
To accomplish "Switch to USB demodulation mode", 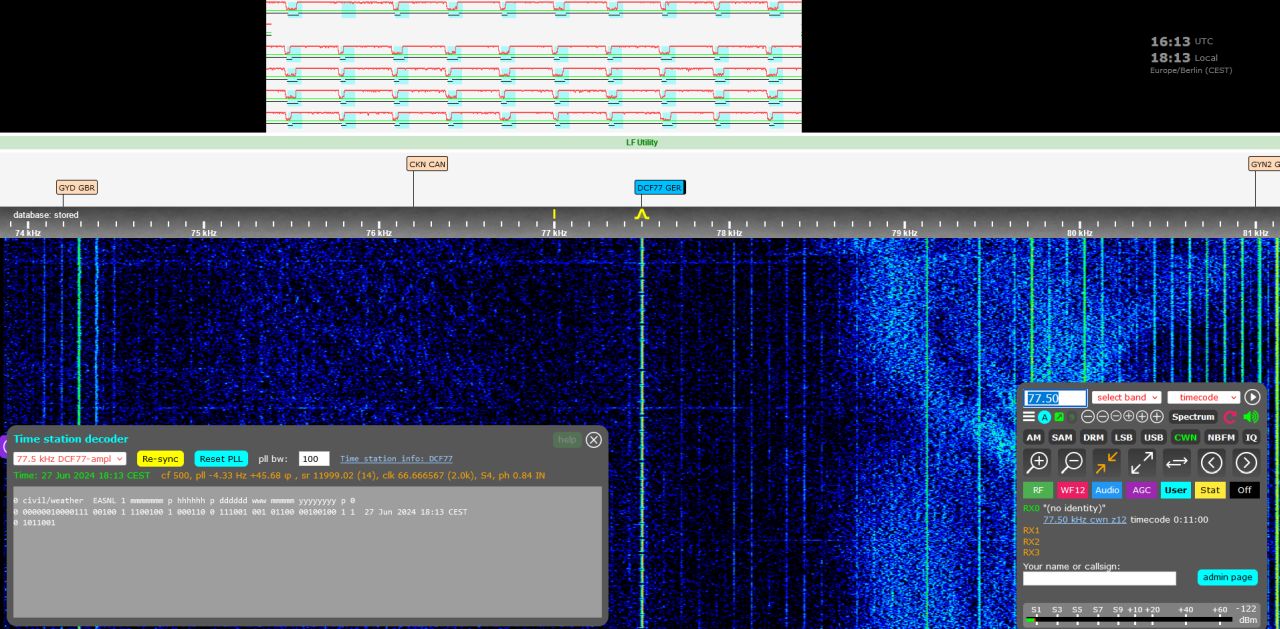I will pos(1154,437).
